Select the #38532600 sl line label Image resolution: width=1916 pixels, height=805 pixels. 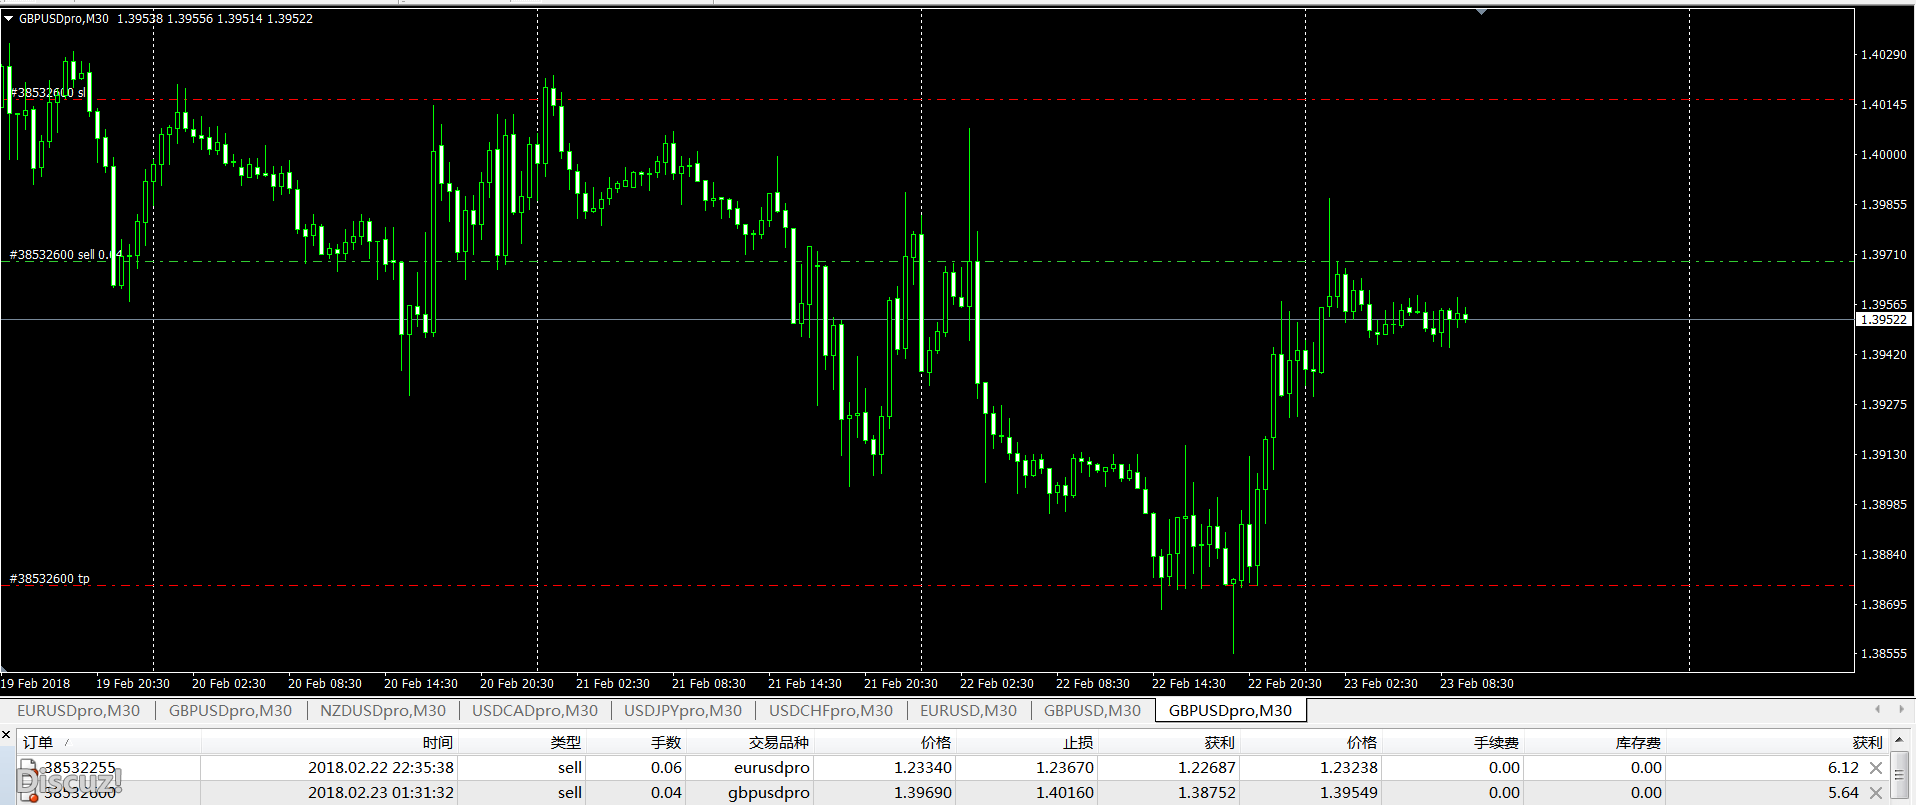(x=47, y=93)
